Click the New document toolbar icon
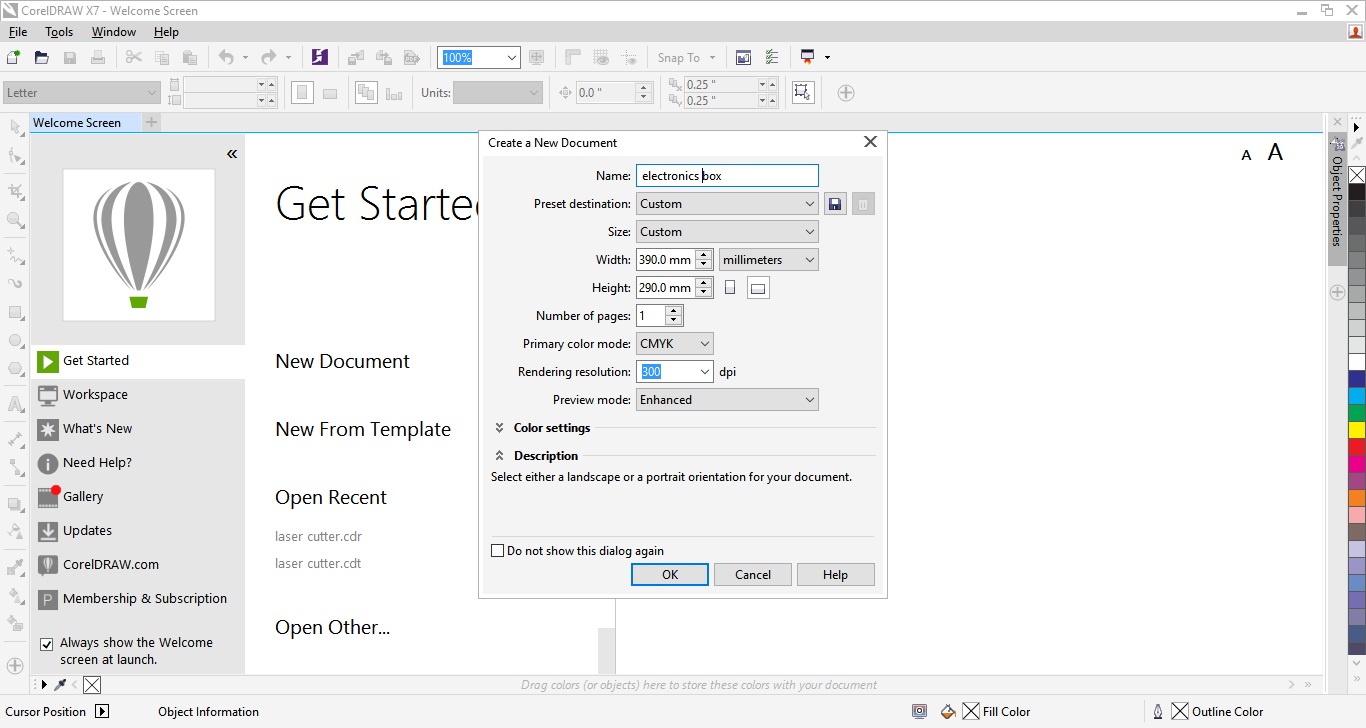 (14, 57)
